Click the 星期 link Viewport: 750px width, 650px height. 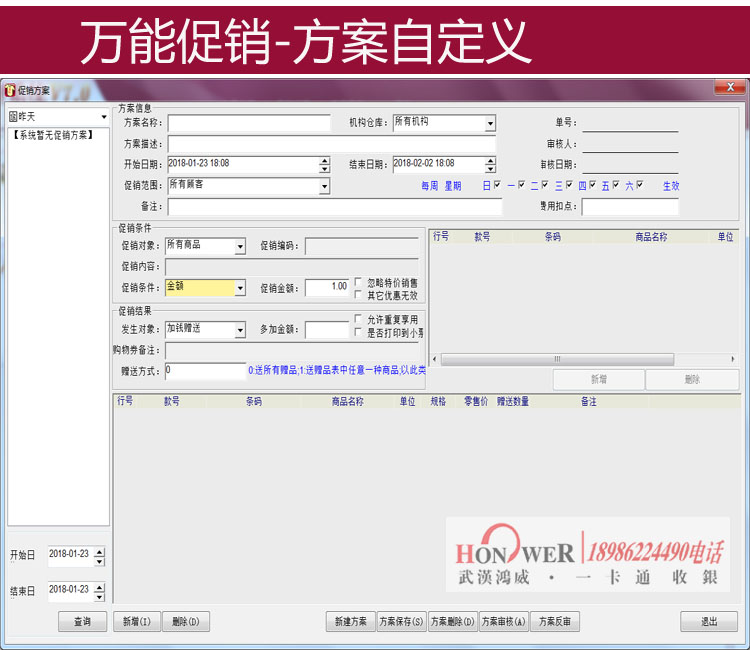pyautogui.click(x=453, y=186)
